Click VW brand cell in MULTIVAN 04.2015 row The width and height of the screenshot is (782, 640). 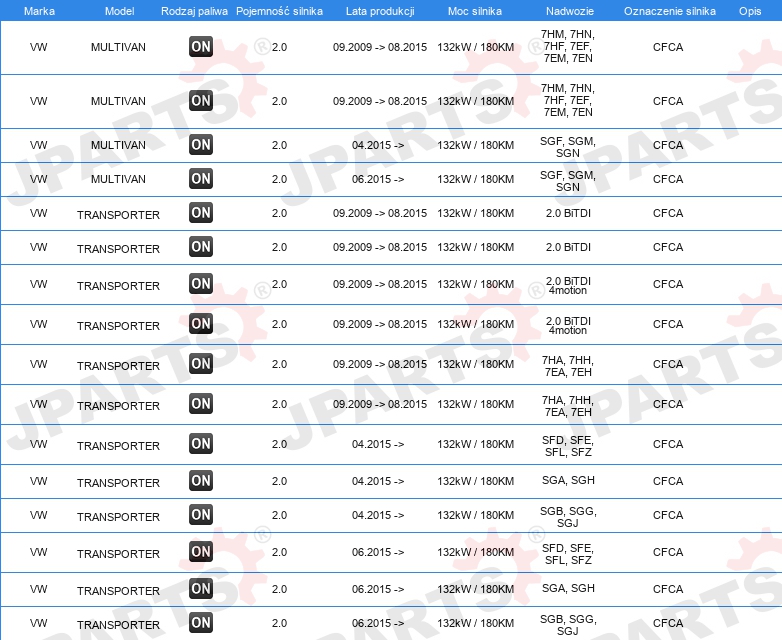pos(38,145)
